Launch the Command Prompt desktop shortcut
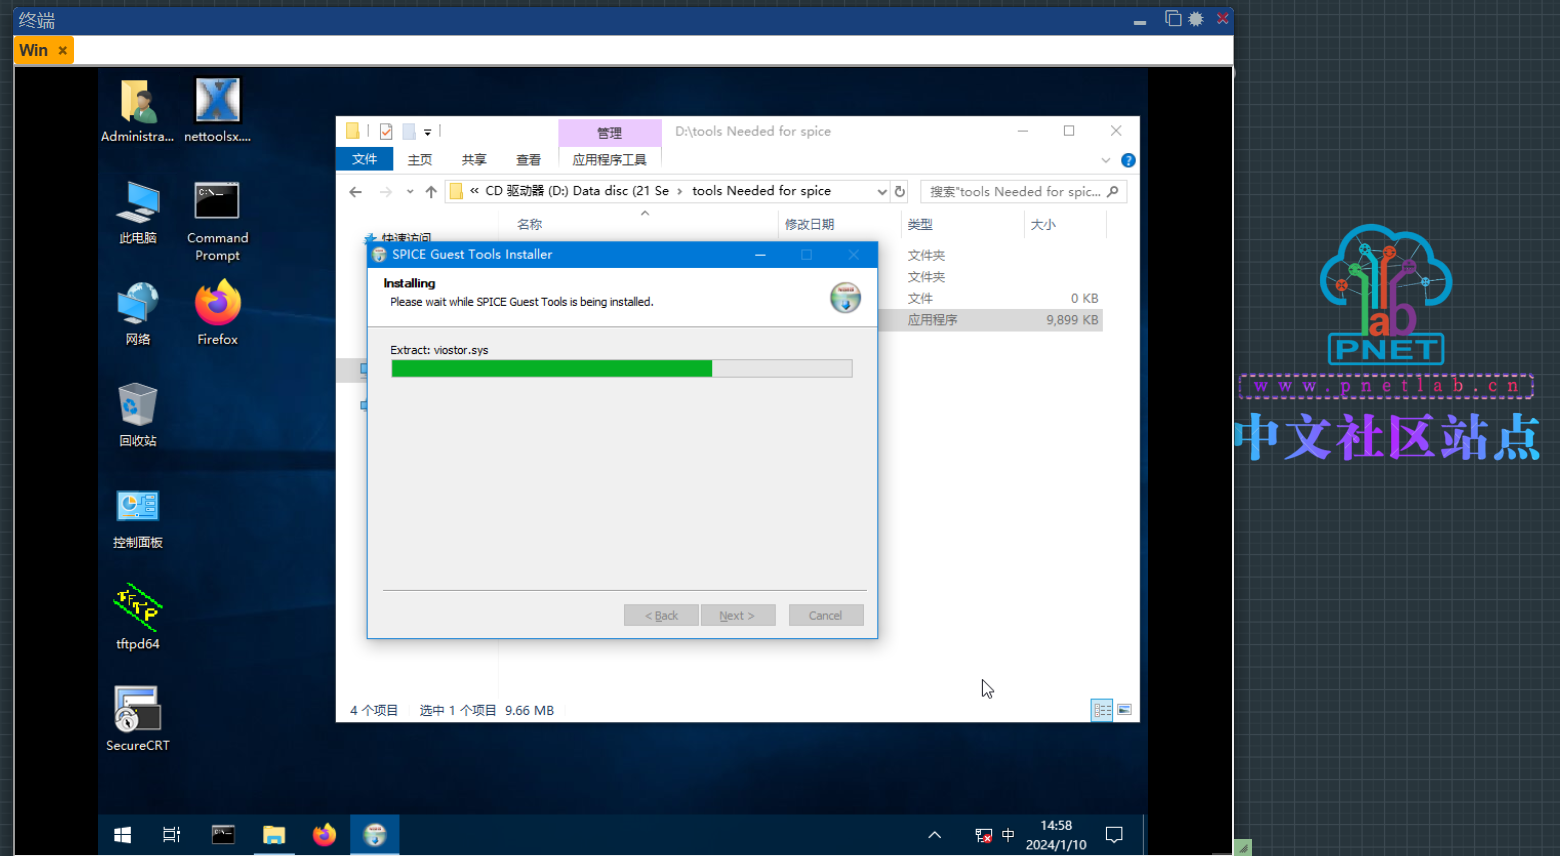The width and height of the screenshot is (1560, 856). (217, 221)
